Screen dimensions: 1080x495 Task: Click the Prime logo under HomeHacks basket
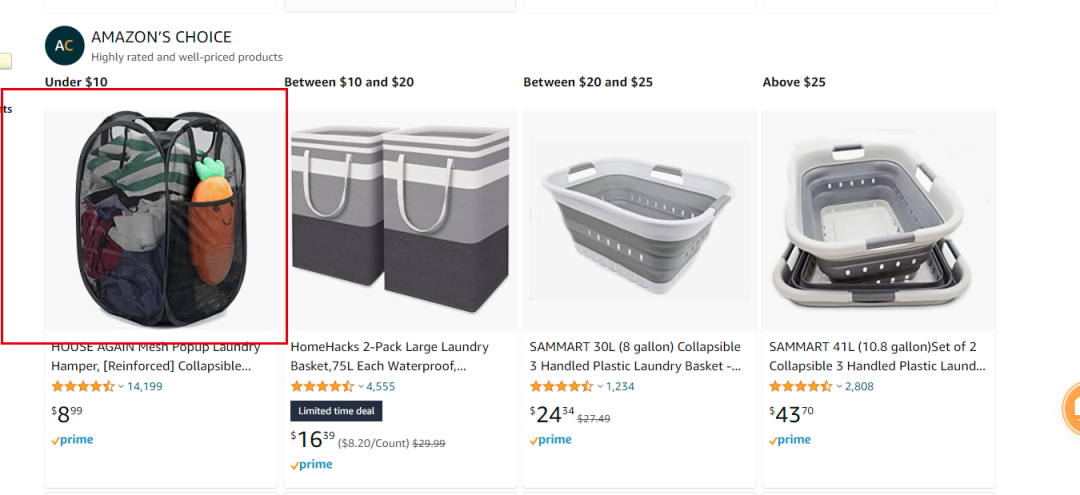(x=311, y=465)
